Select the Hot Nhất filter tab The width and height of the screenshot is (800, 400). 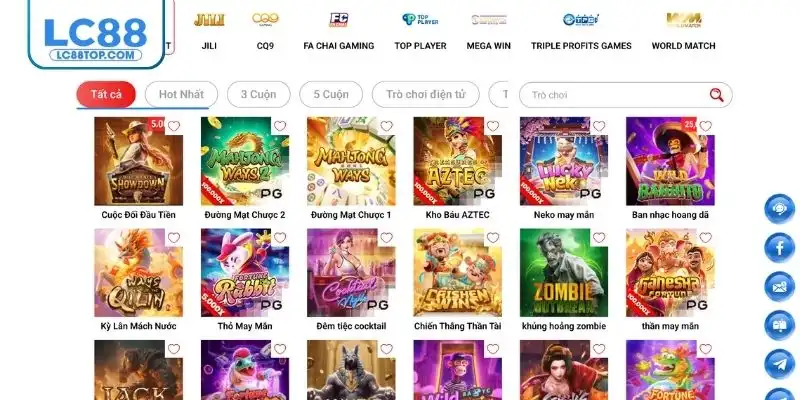181,94
